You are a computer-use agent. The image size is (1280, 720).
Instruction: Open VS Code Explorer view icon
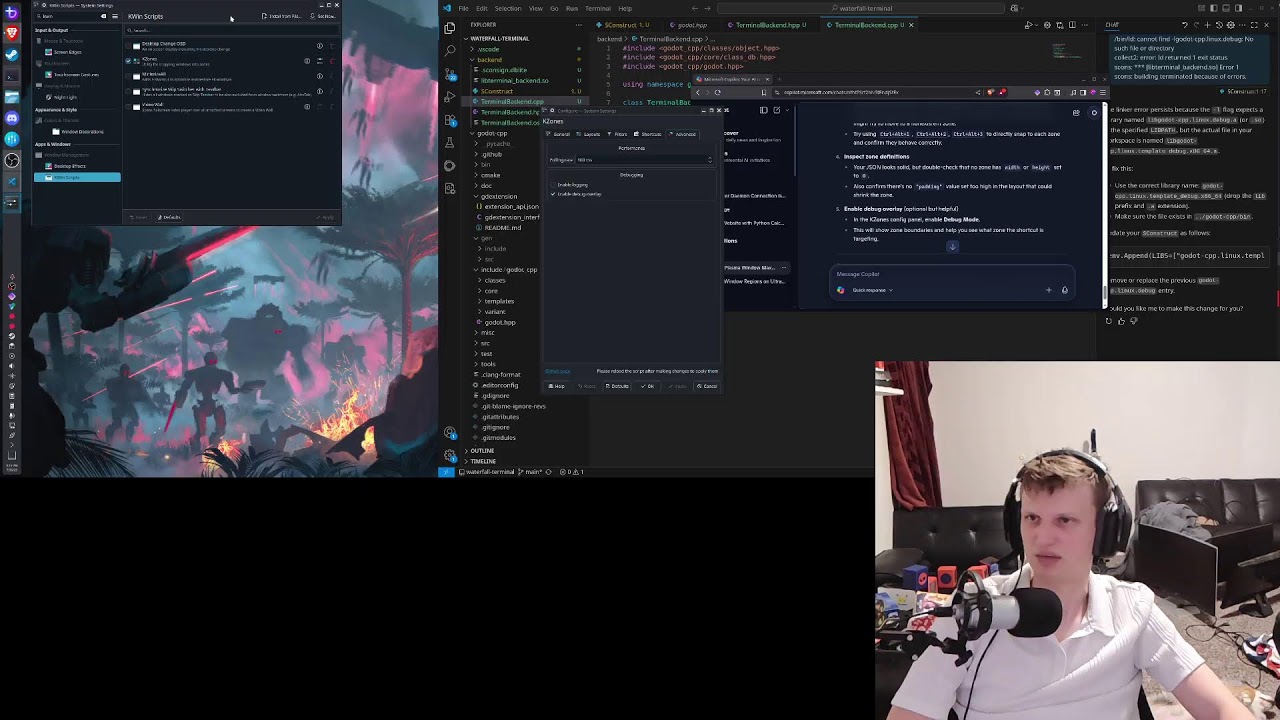(449, 28)
